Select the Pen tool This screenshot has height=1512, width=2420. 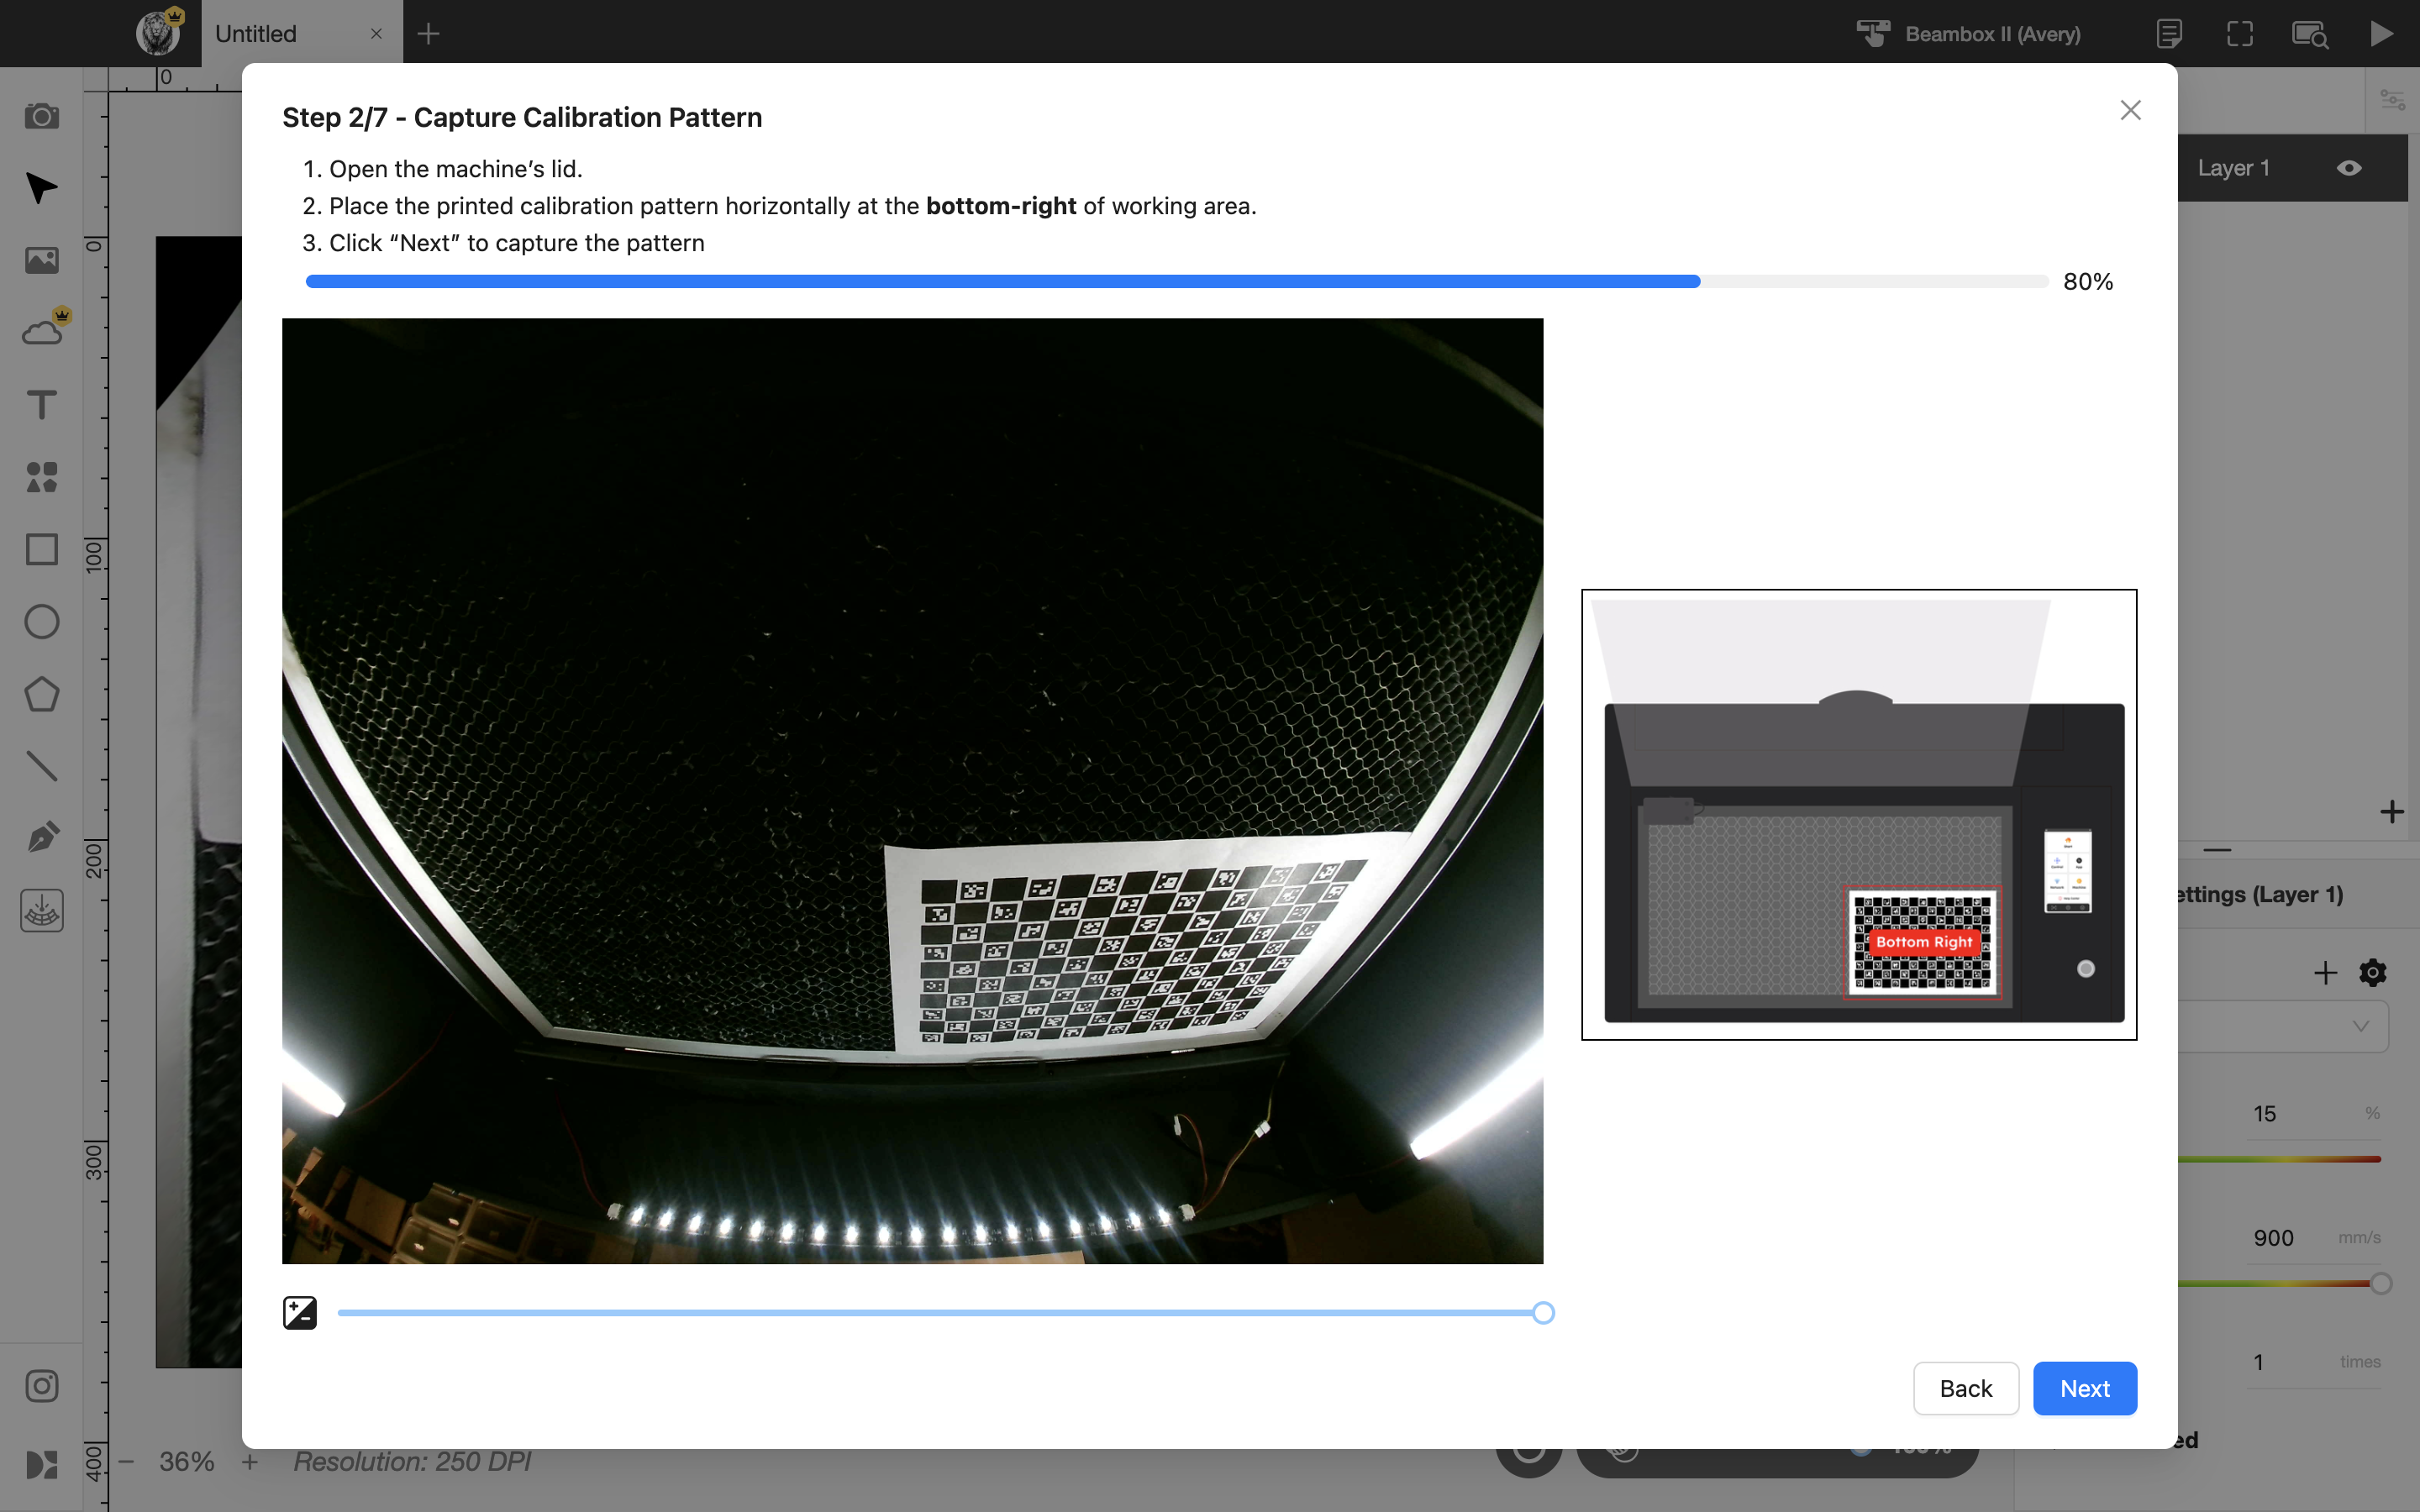41,838
